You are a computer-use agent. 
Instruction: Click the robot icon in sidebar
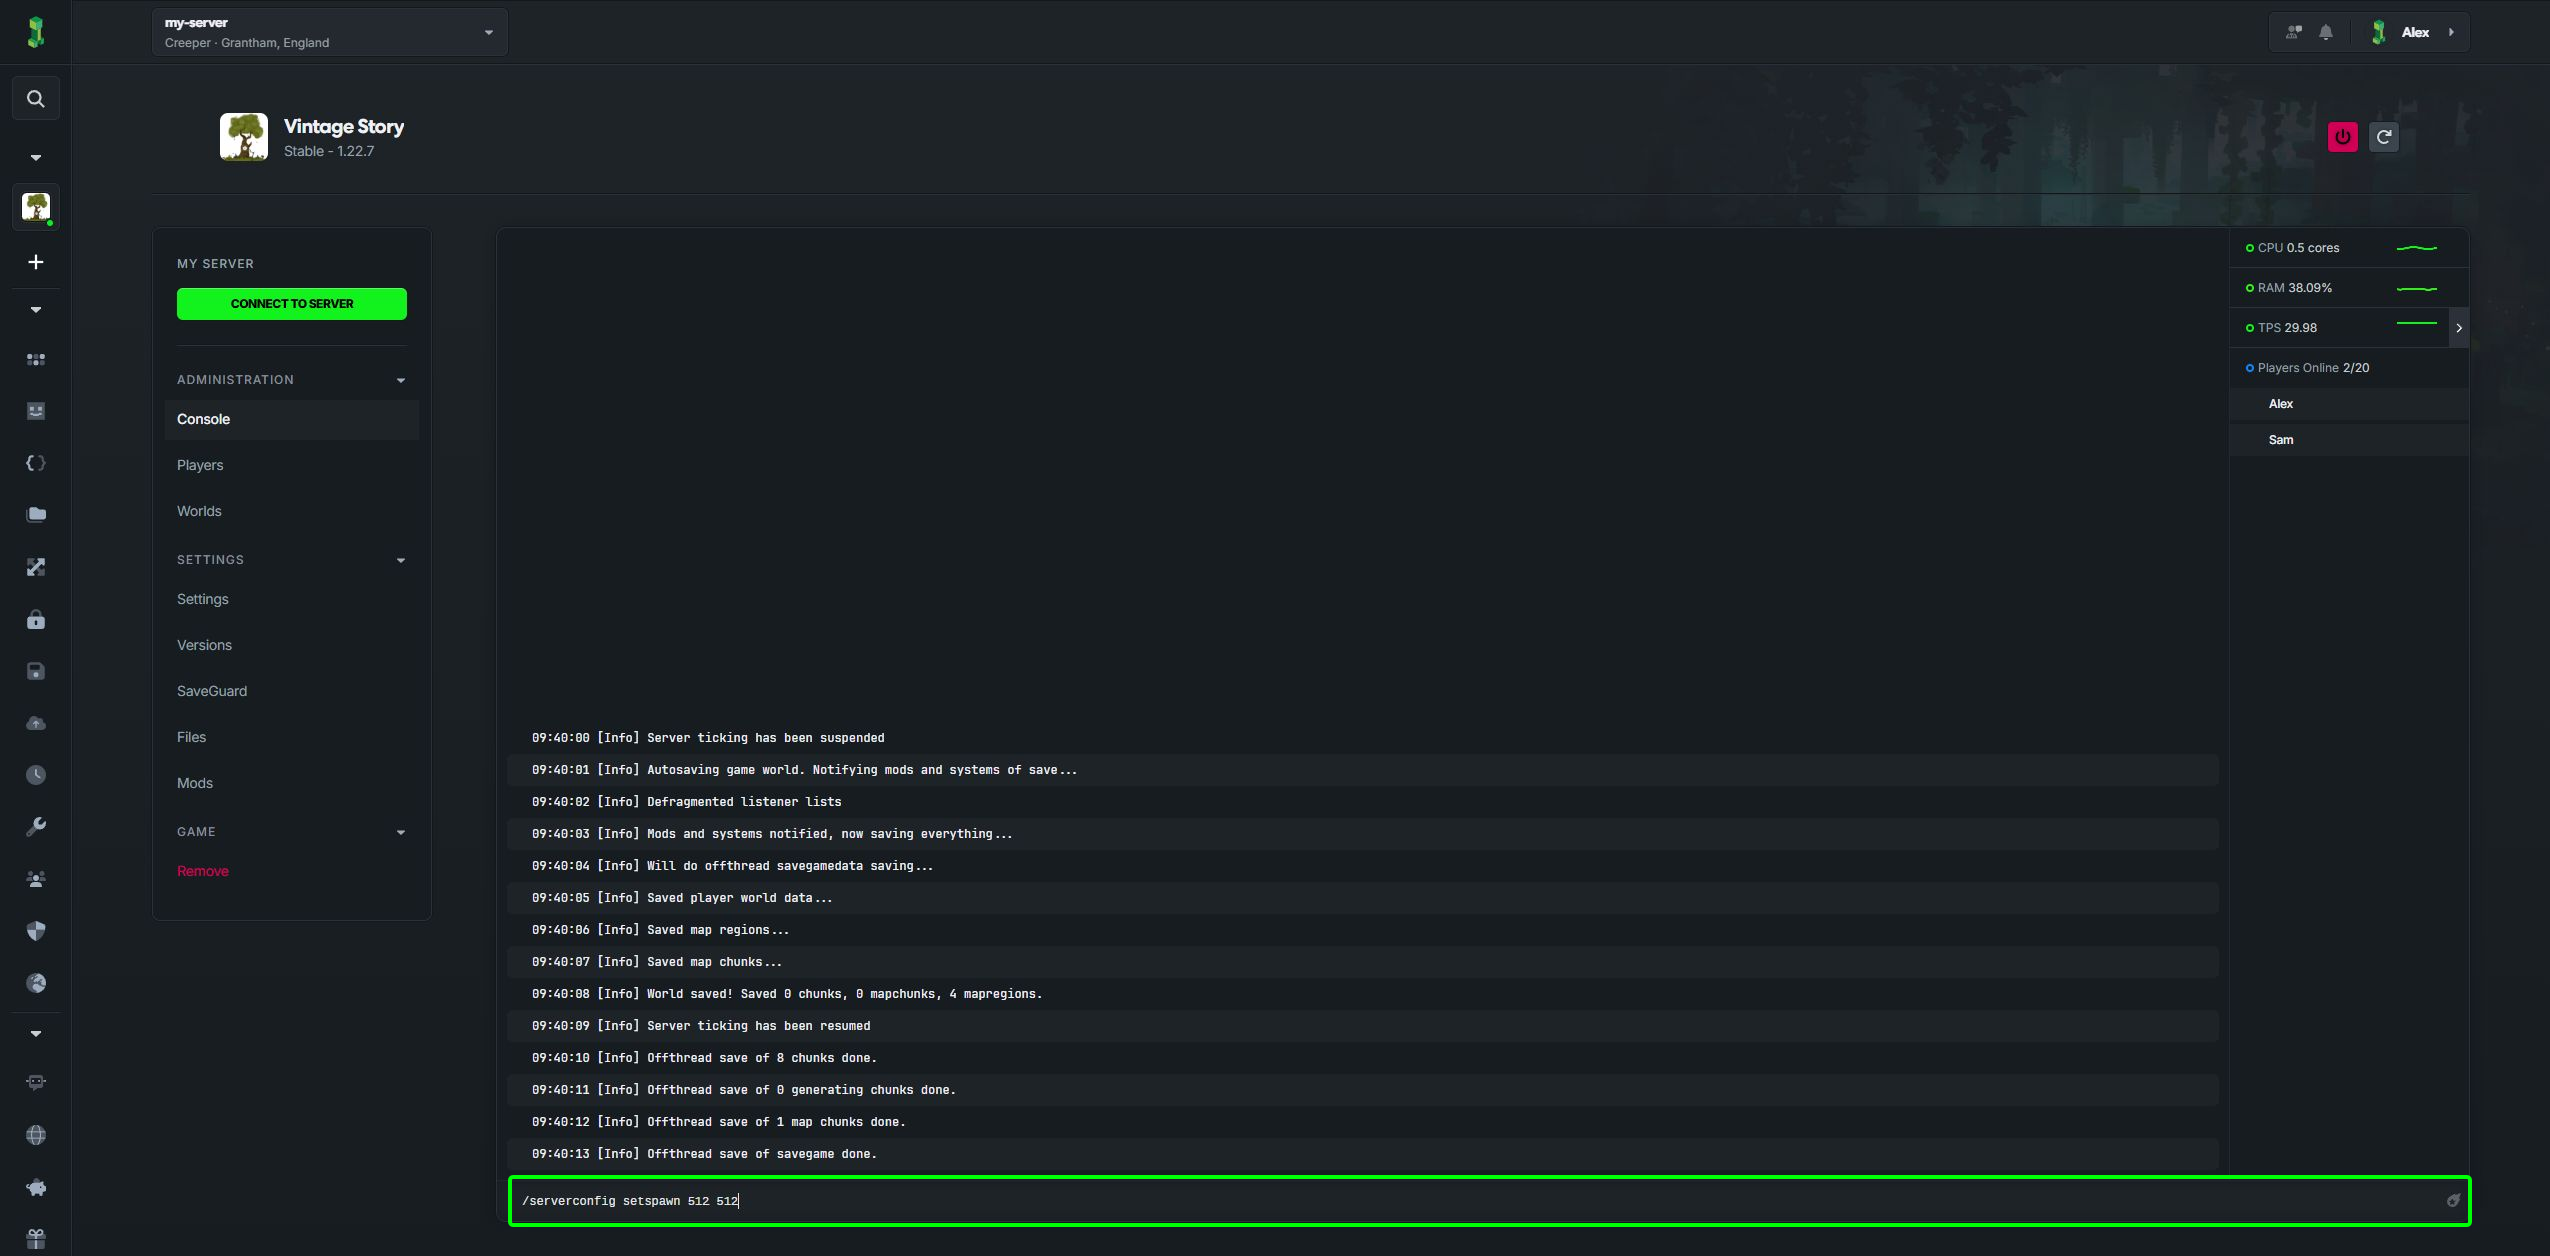point(36,1083)
